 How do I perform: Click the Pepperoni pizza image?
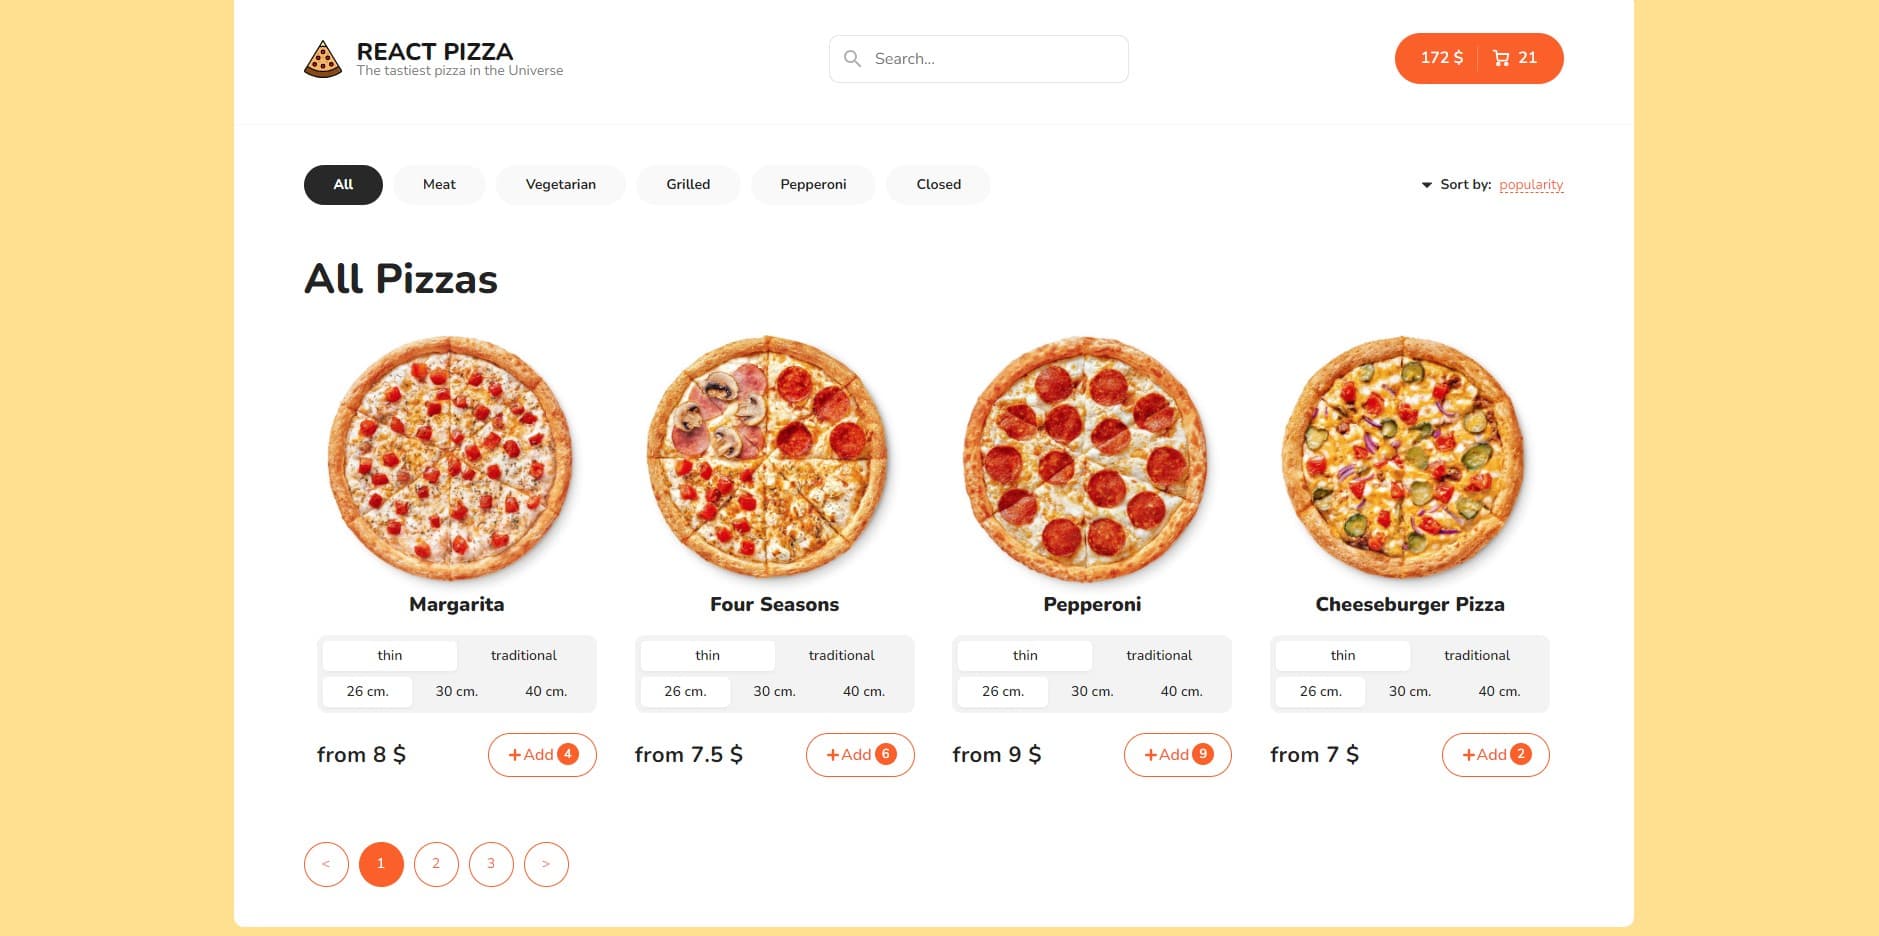click(x=1085, y=459)
